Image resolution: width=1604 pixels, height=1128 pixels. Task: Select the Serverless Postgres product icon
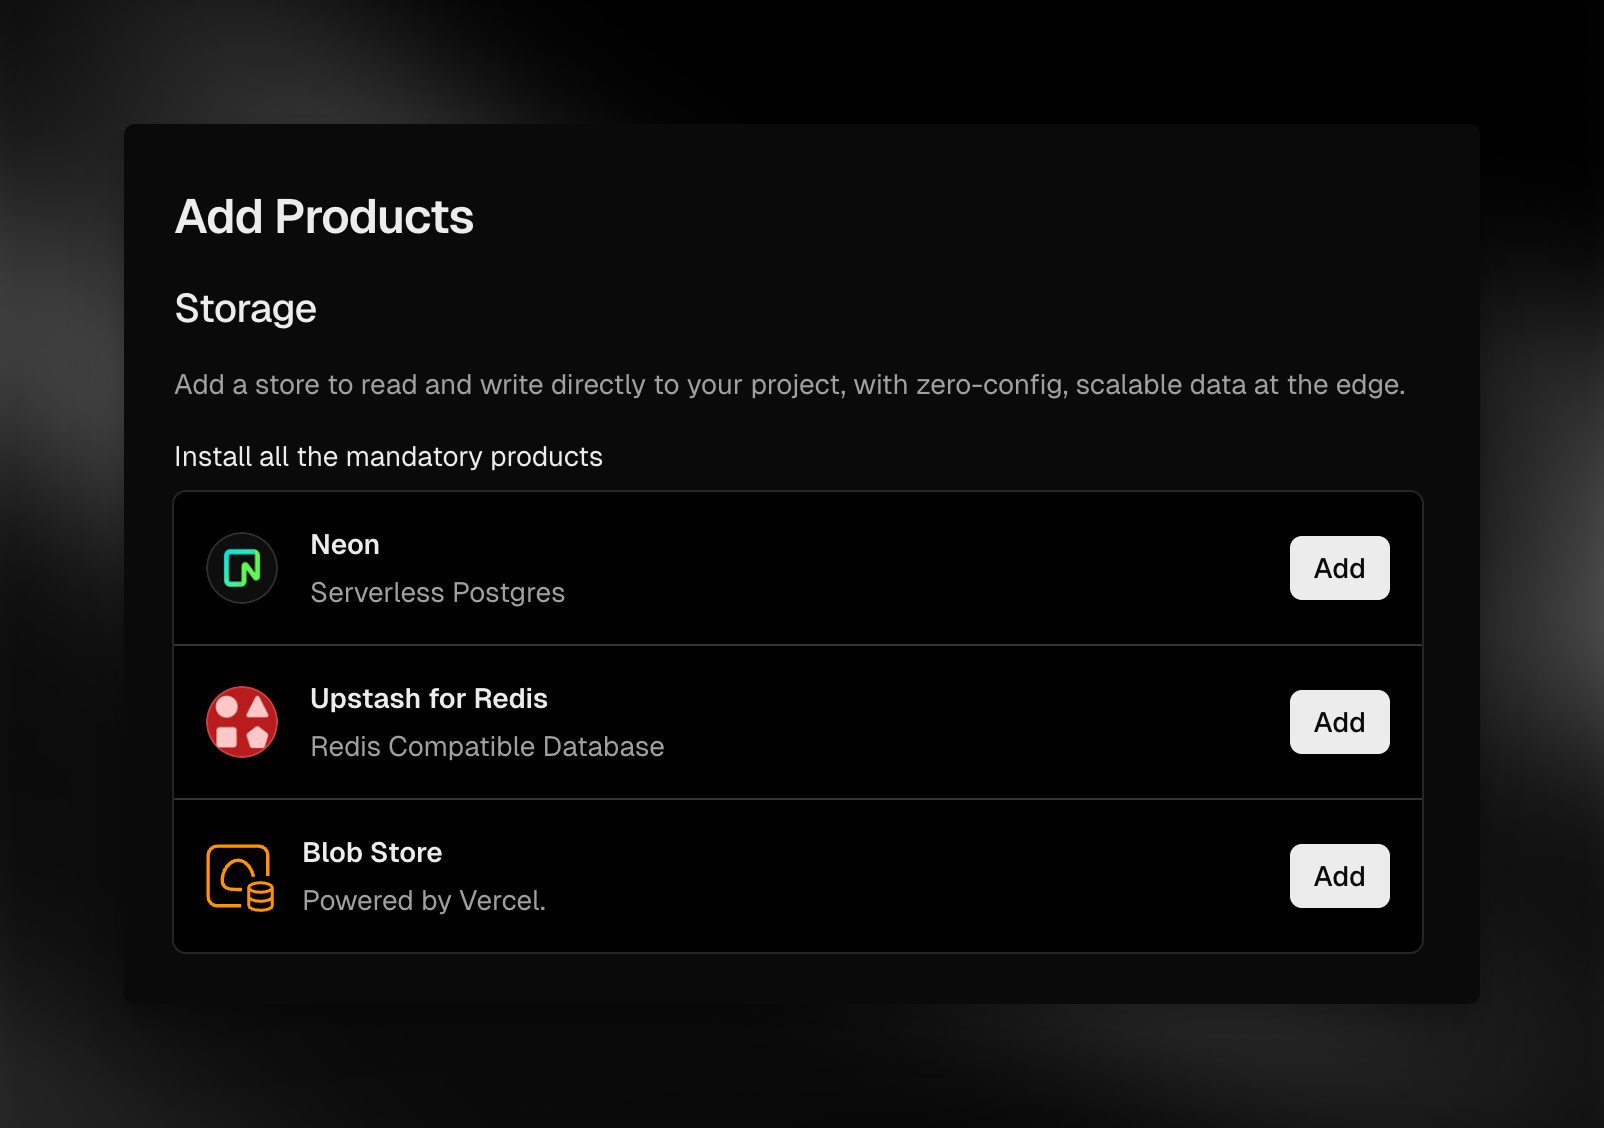tap(241, 568)
